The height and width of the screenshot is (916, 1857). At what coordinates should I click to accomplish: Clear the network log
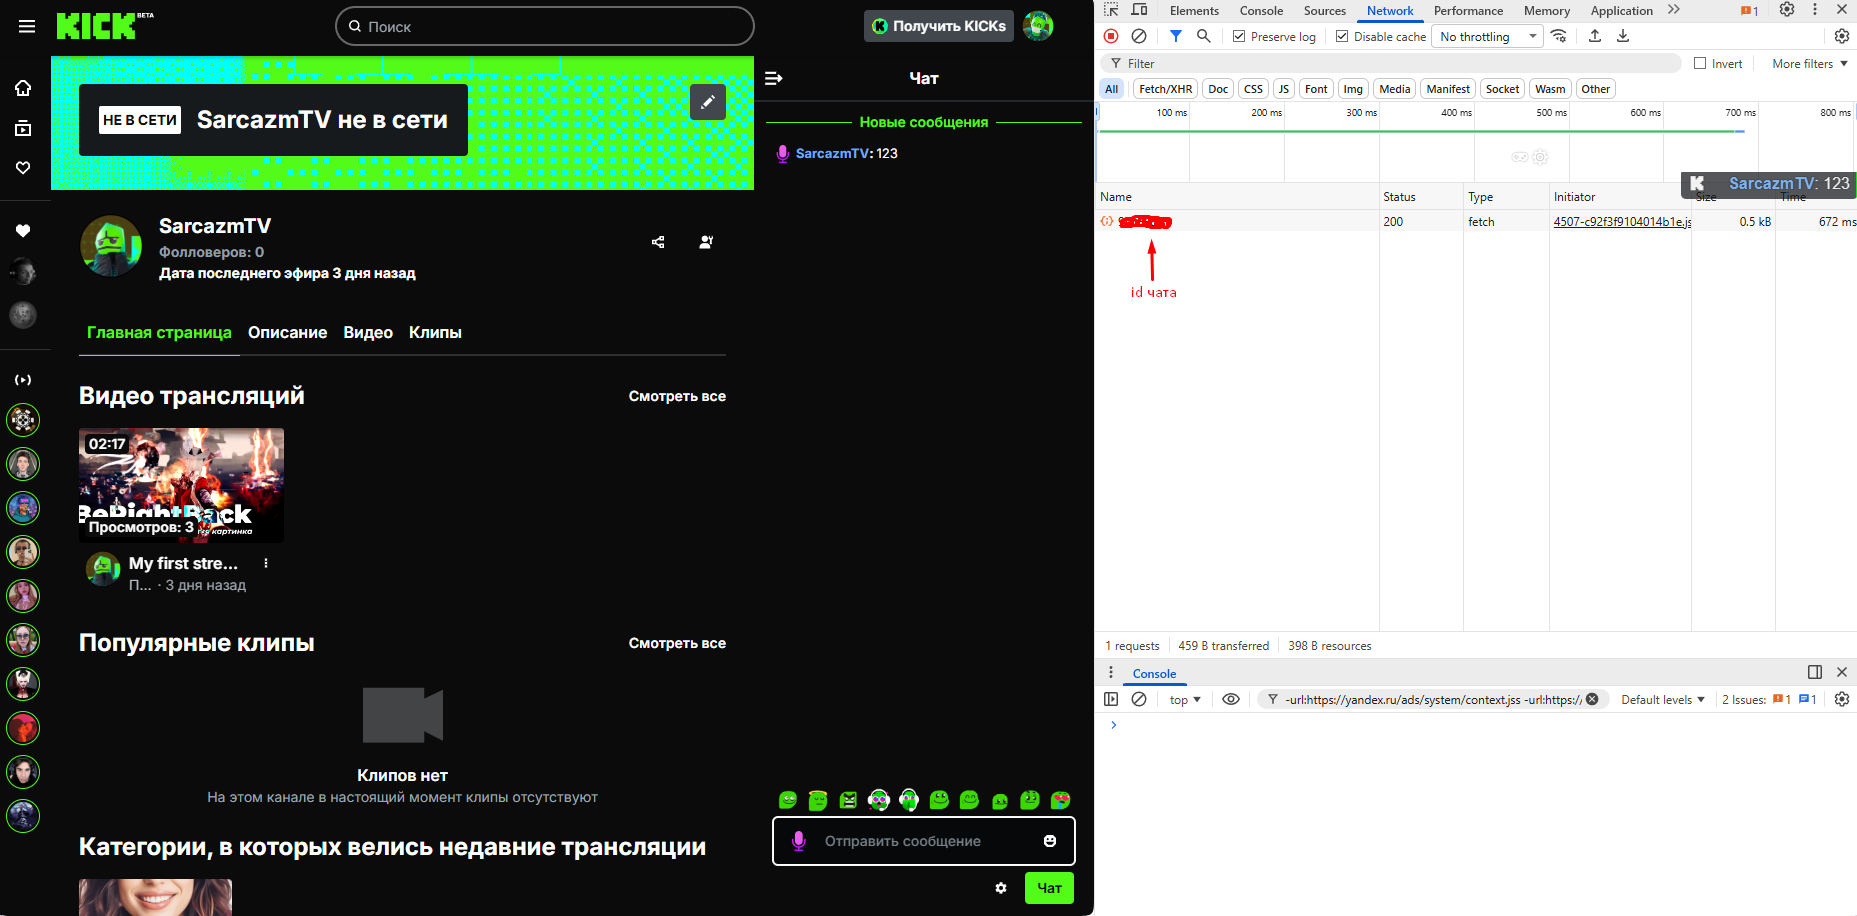[x=1139, y=36]
